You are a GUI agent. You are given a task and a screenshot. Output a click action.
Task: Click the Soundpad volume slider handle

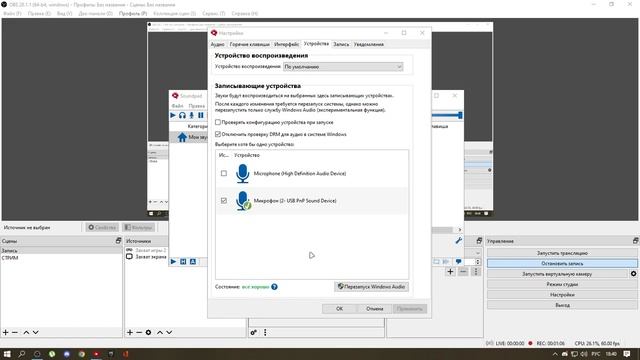coord(460,116)
